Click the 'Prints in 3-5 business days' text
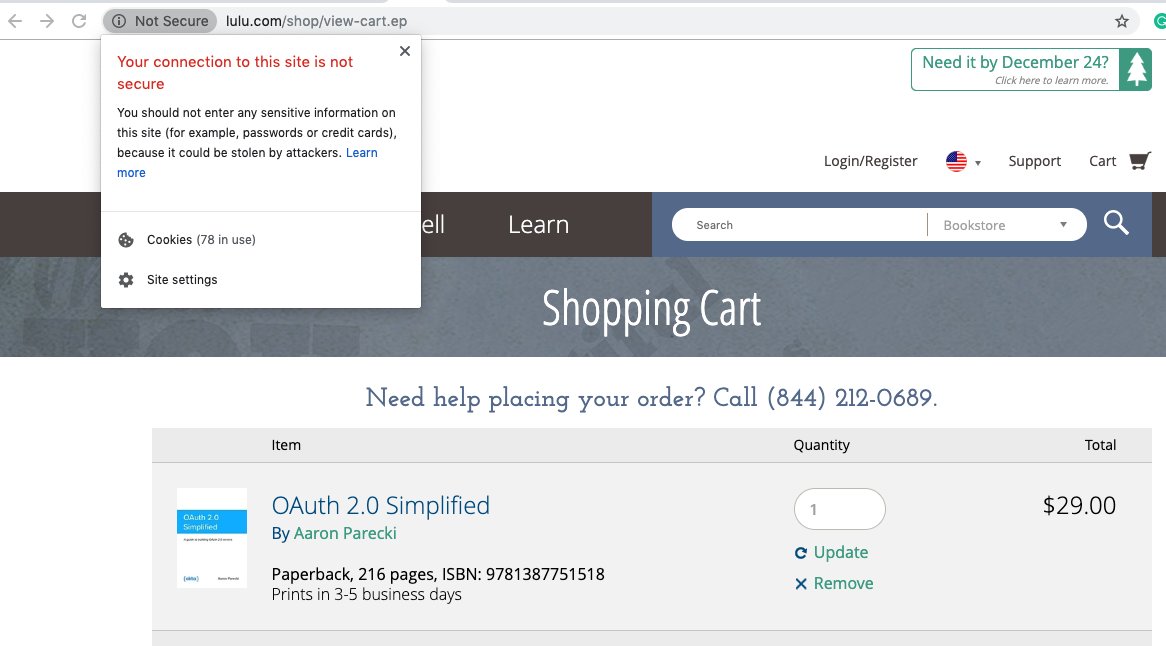Image resolution: width=1166 pixels, height=646 pixels. [x=367, y=595]
